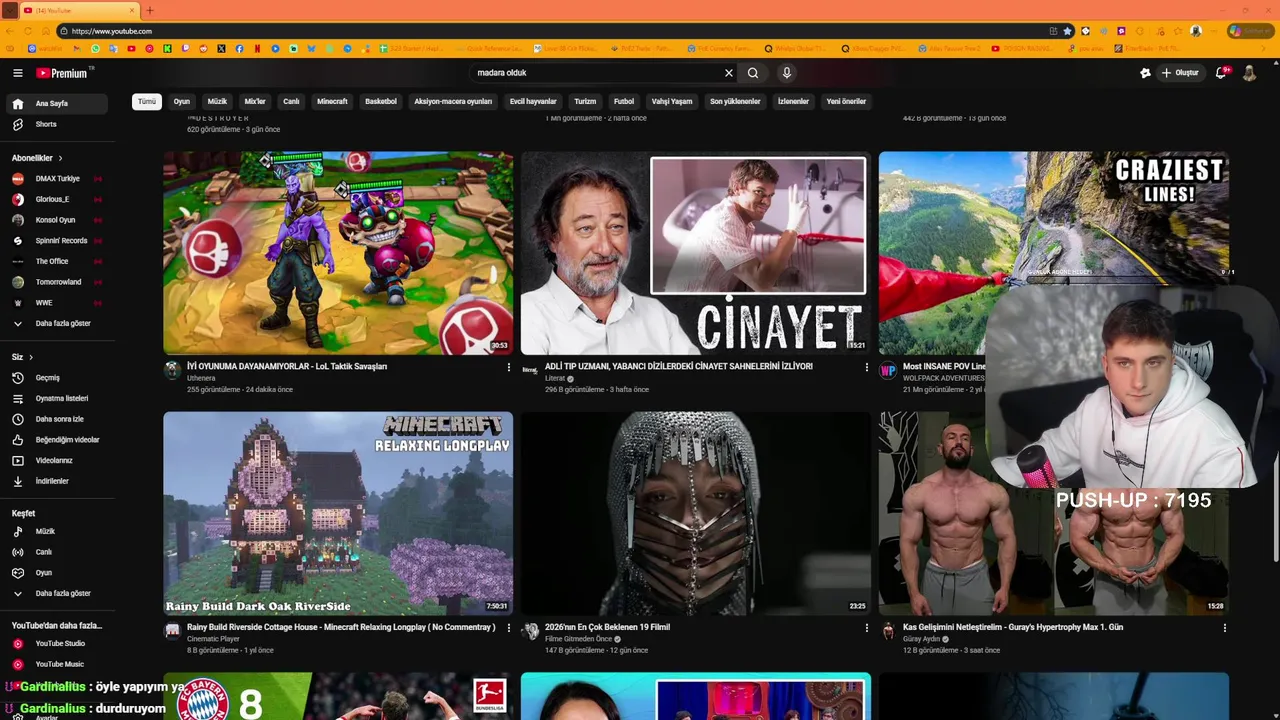
Task: Open Oynatma listeleri playlists
Action: click(58, 398)
